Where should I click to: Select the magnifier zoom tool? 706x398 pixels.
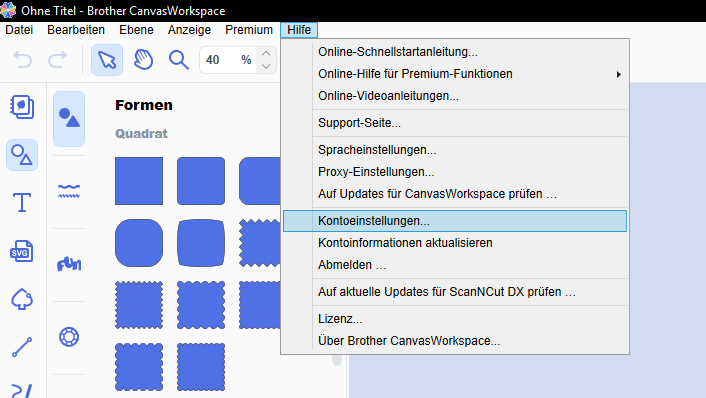tap(179, 60)
